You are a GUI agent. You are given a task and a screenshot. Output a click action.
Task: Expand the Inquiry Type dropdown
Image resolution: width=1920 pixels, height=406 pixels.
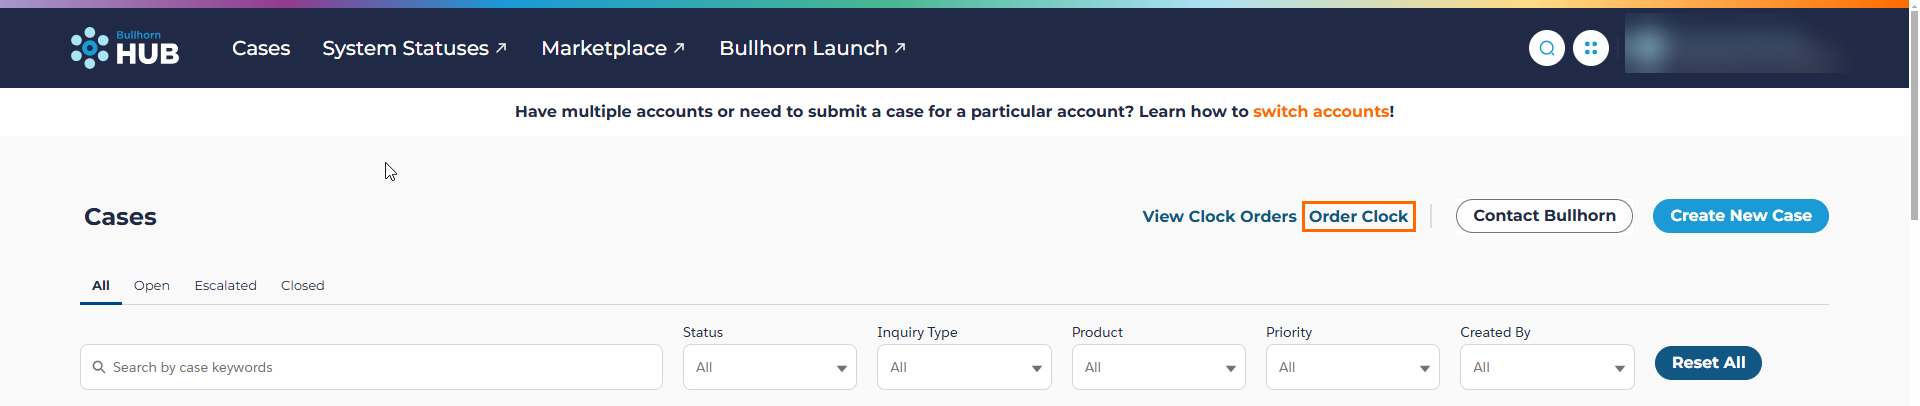tap(964, 367)
